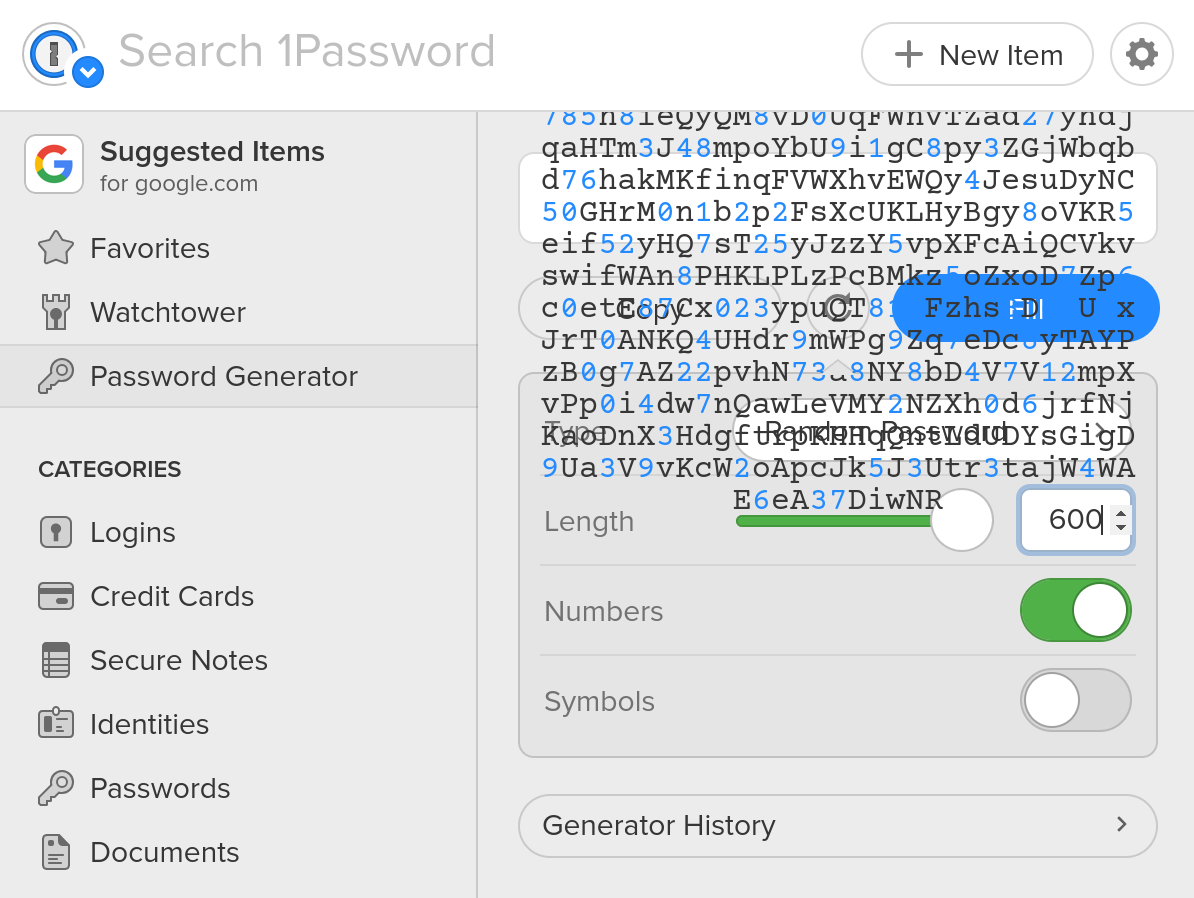Screen dimensions: 1194x898
Task: Click the Google Suggested Items icon
Action: [x=54, y=164]
